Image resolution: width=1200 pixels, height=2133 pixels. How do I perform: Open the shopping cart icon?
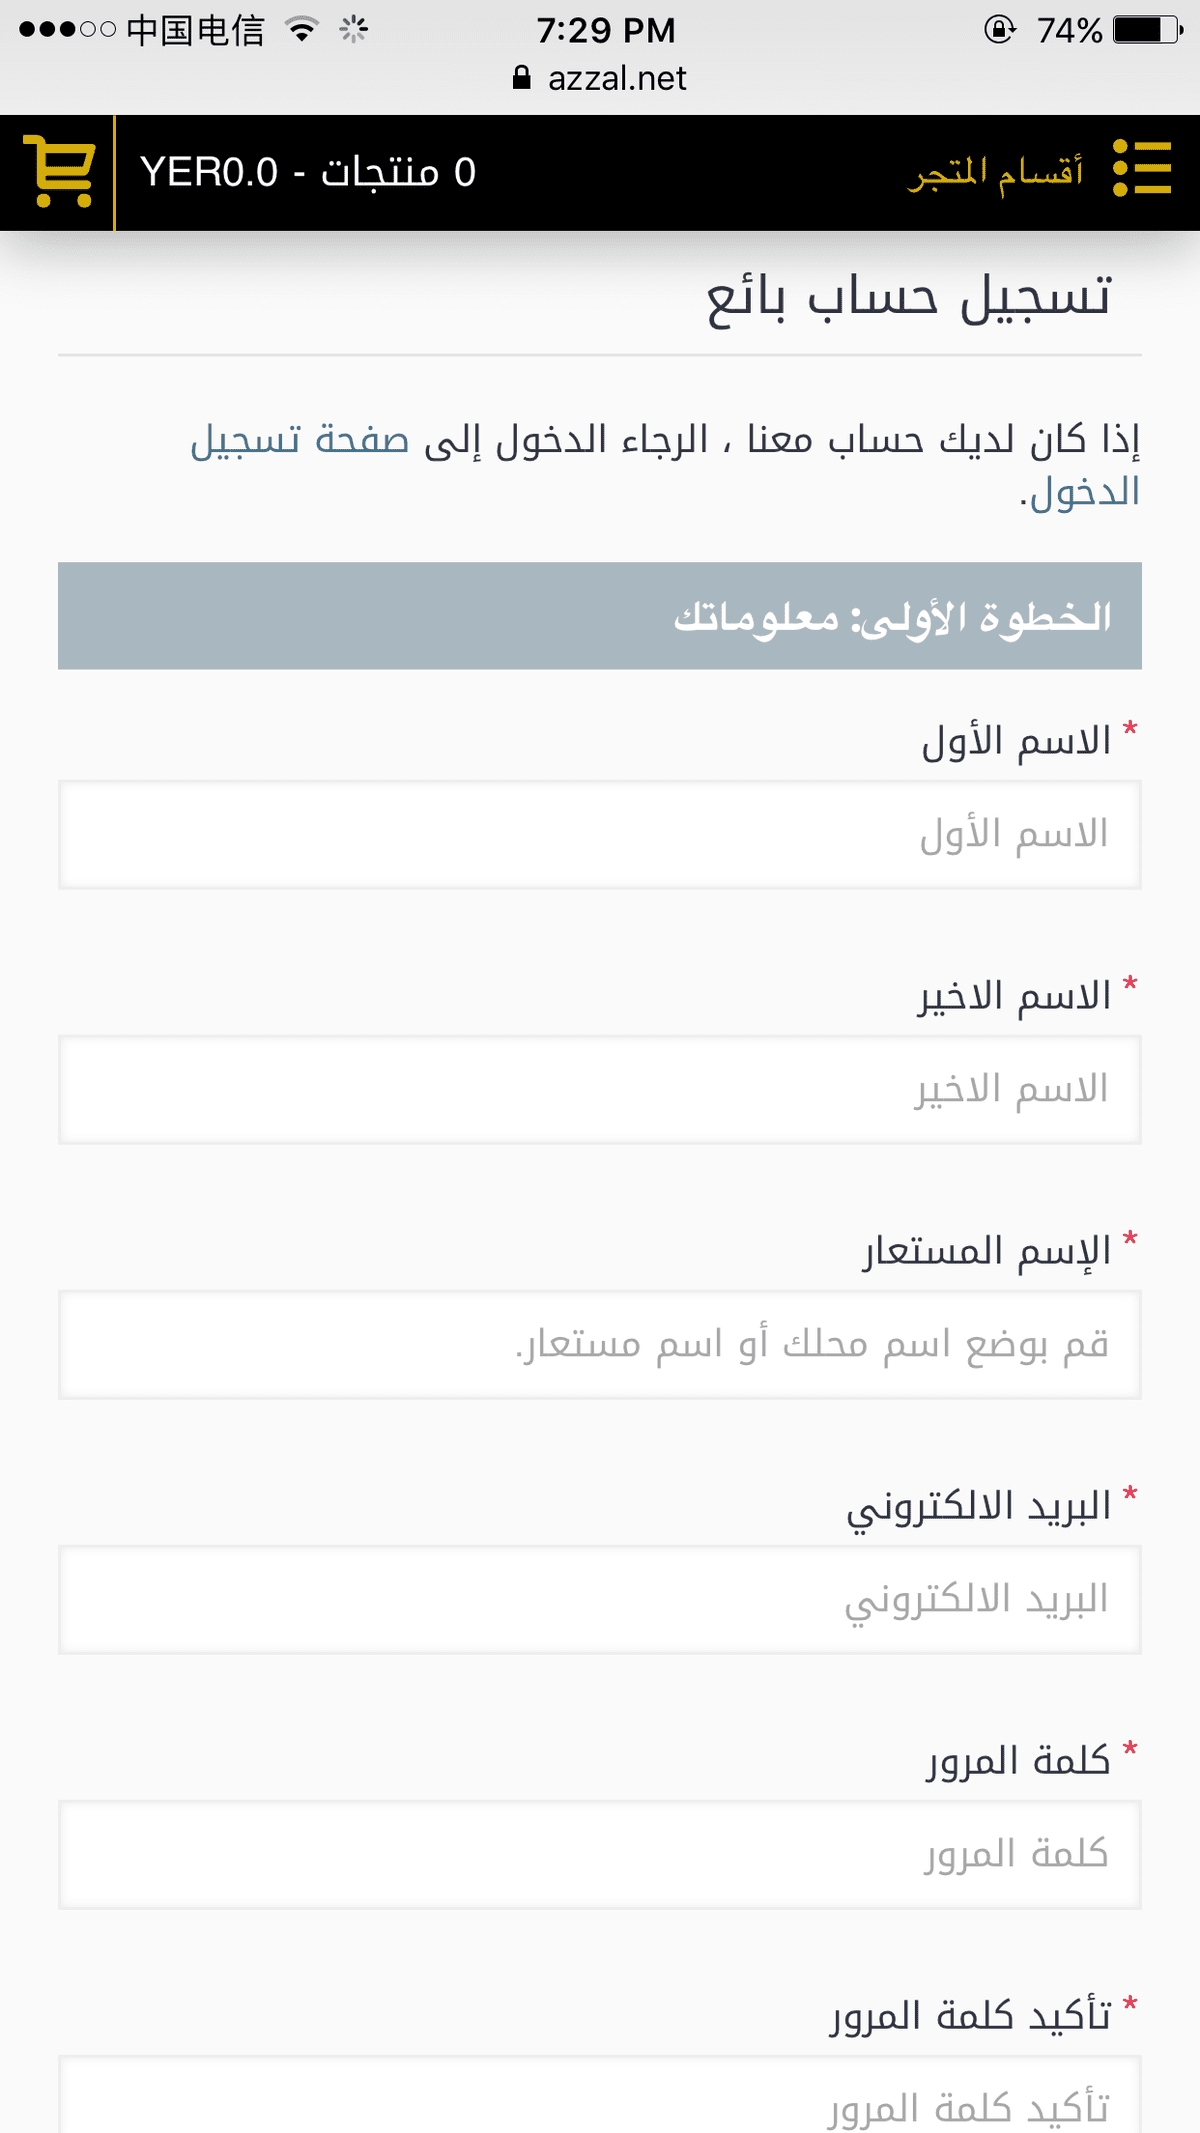(58, 172)
